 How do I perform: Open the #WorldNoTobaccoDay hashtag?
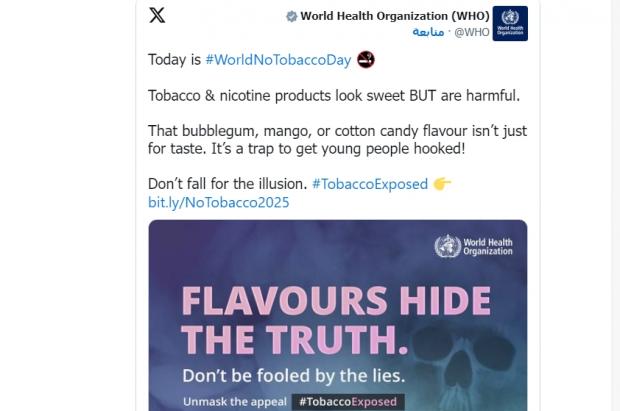pyautogui.click(x=278, y=60)
